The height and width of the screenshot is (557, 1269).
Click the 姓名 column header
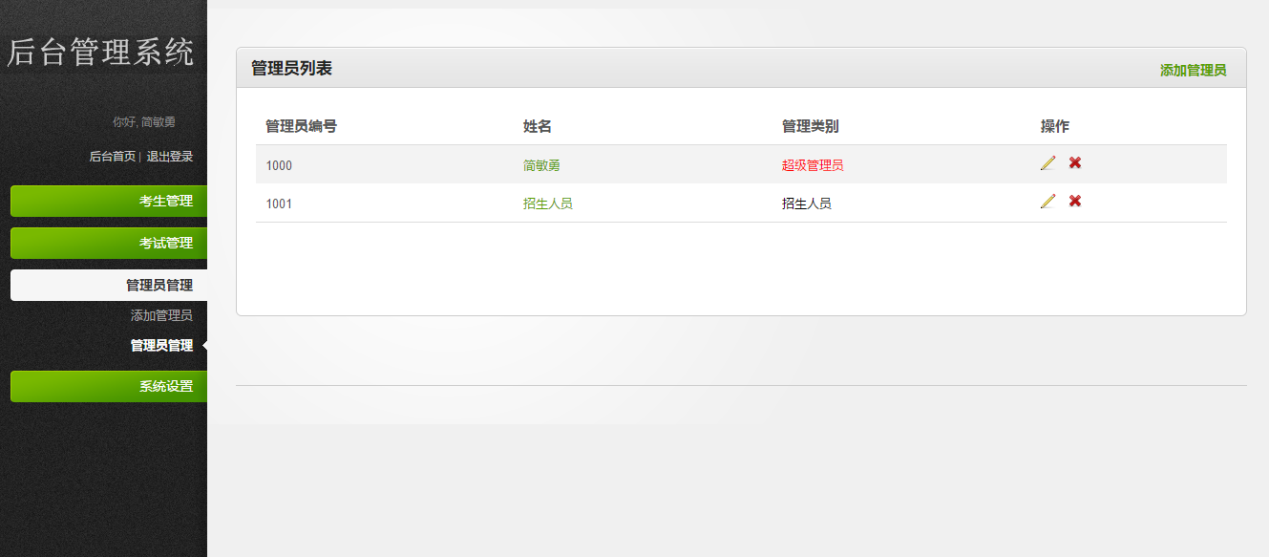tap(537, 126)
